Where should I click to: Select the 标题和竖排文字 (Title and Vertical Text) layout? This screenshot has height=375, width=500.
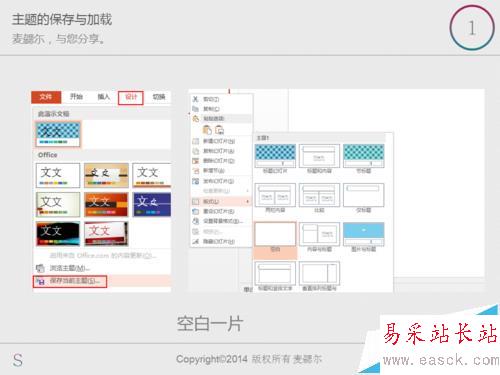click(x=275, y=276)
